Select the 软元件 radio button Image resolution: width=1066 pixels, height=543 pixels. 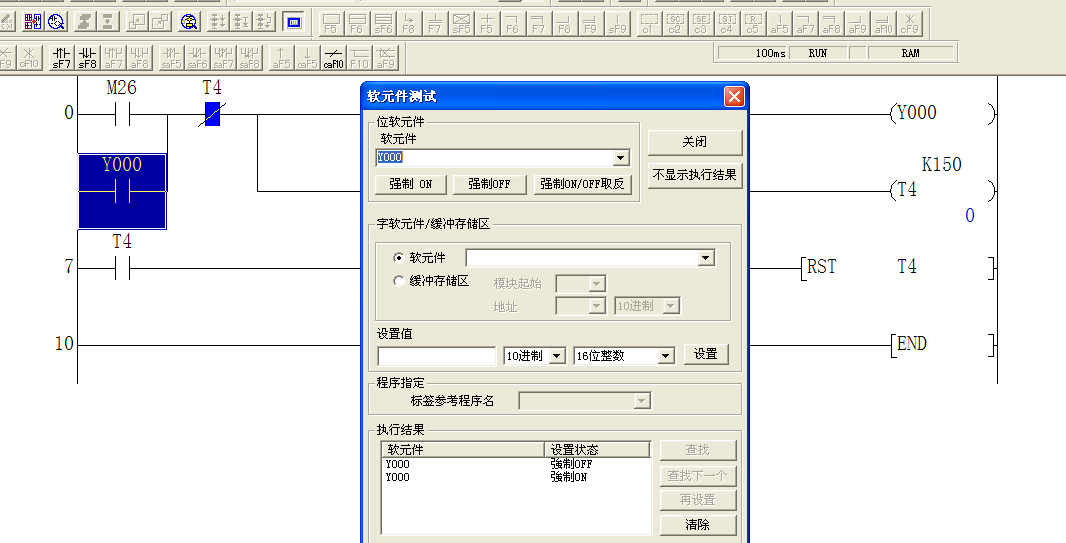(x=400, y=258)
